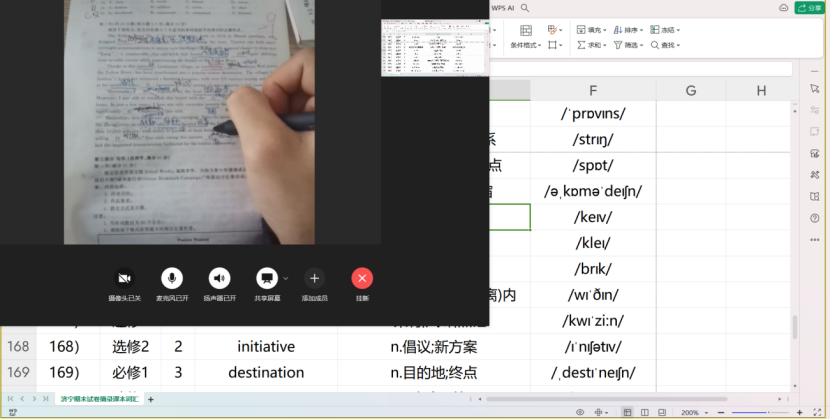Select the cursor tool in right sidebar
Image resolution: width=831 pixels, height=420 pixels.
(x=815, y=89)
